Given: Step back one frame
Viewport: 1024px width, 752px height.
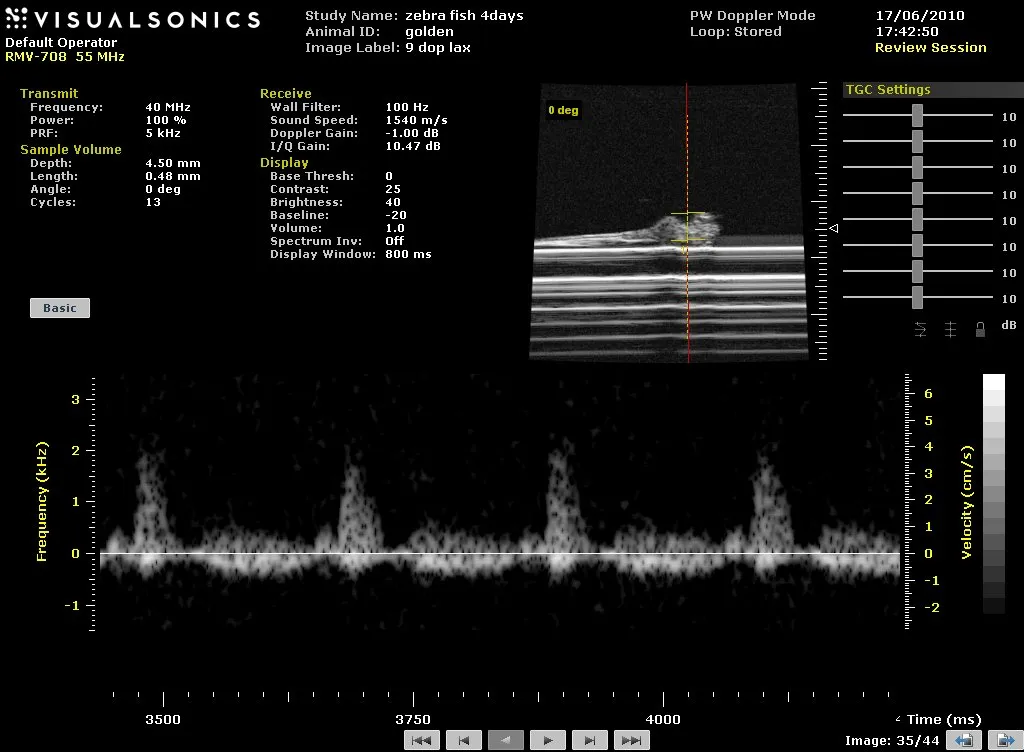Looking at the screenshot, I should tap(464, 740).
